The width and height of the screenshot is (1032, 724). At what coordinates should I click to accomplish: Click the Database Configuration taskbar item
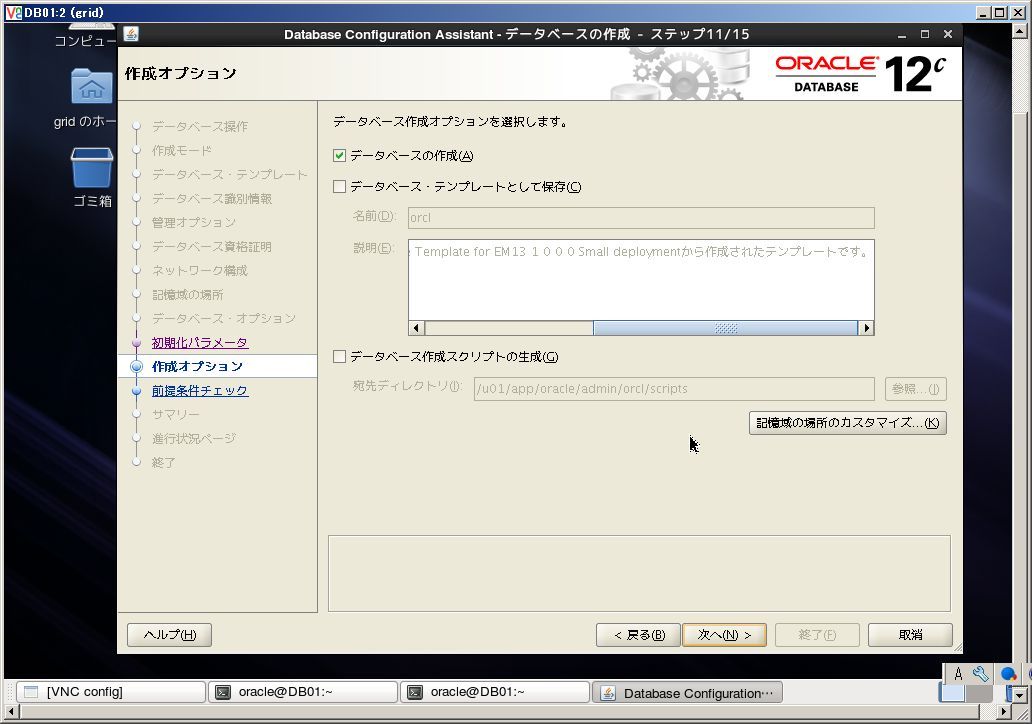click(x=687, y=692)
